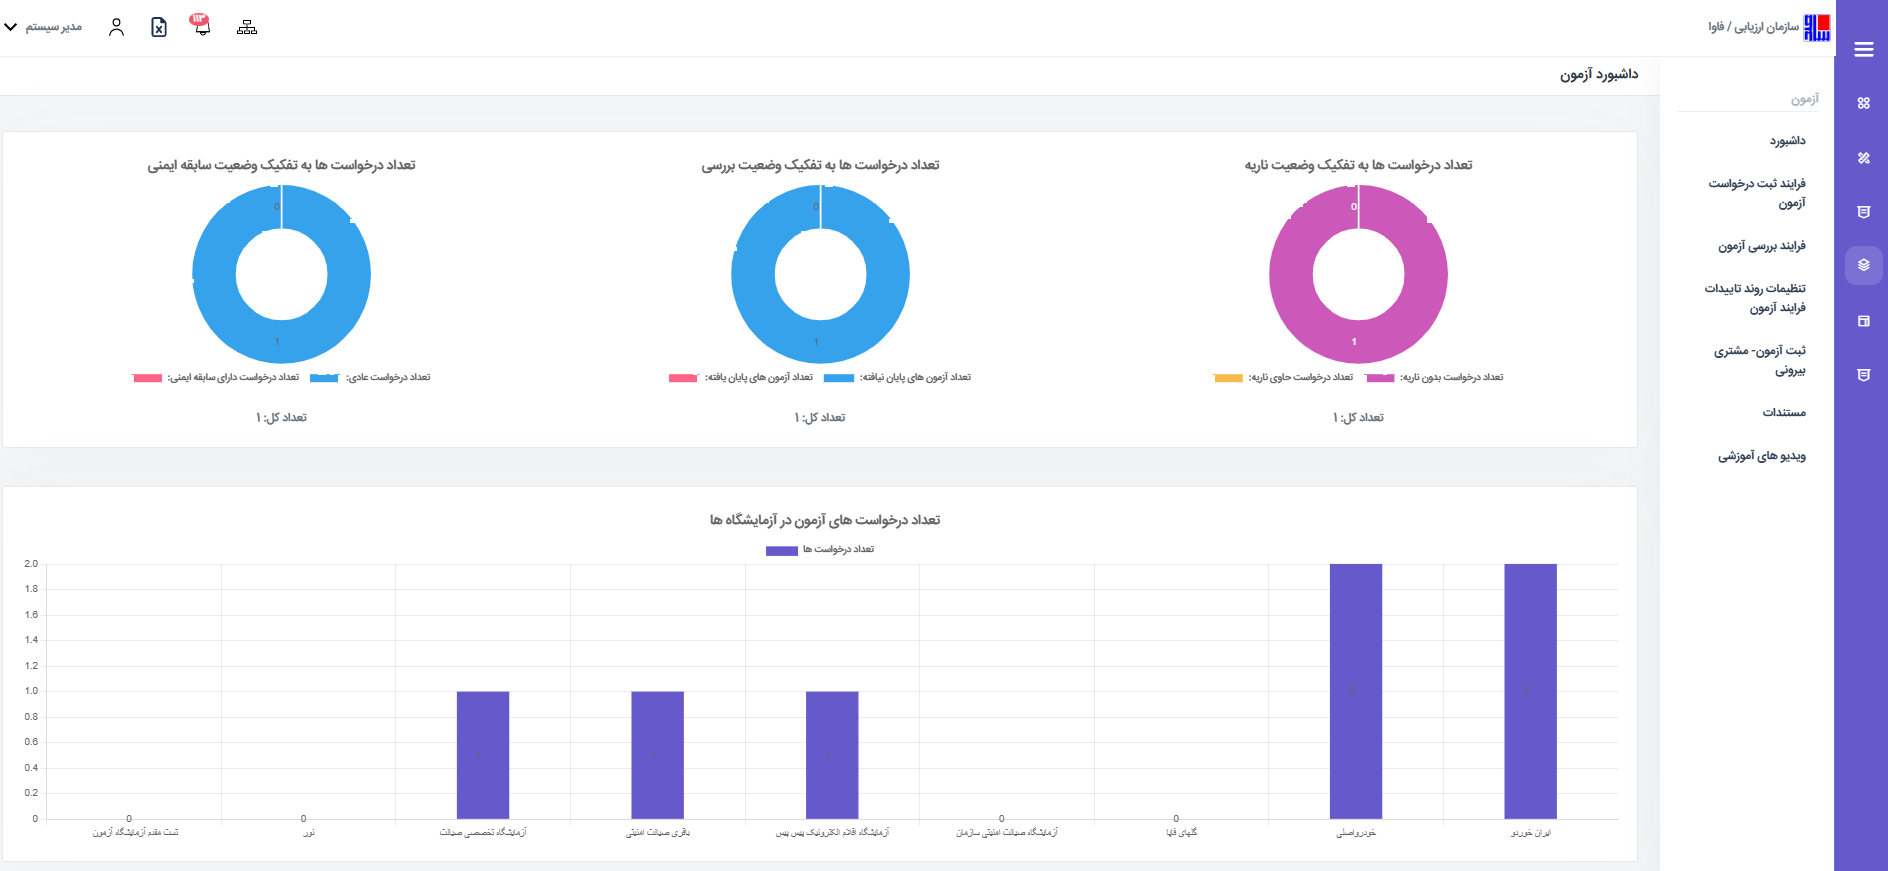The height and width of the screenshot is (871, 1888).
Task: Click the purple swatch for تعداد درخواست ها
Action: click(x=782, y=550)
